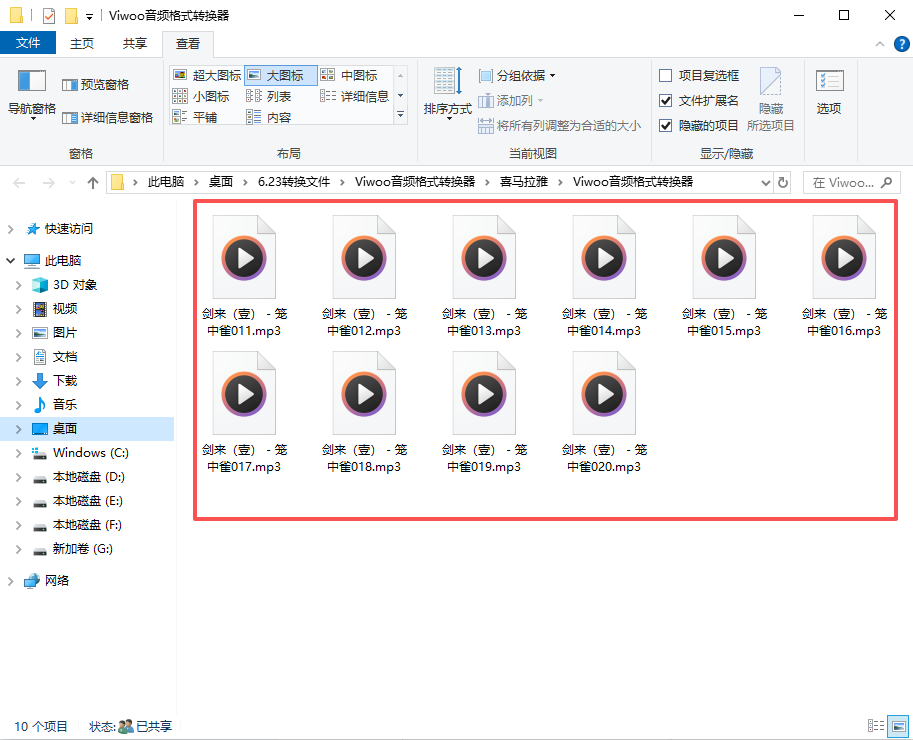Open address bar history dropdown

[765, 183]
